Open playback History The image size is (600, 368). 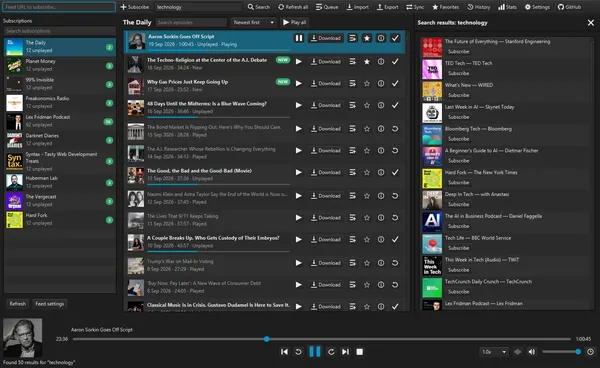coord(479,7)
